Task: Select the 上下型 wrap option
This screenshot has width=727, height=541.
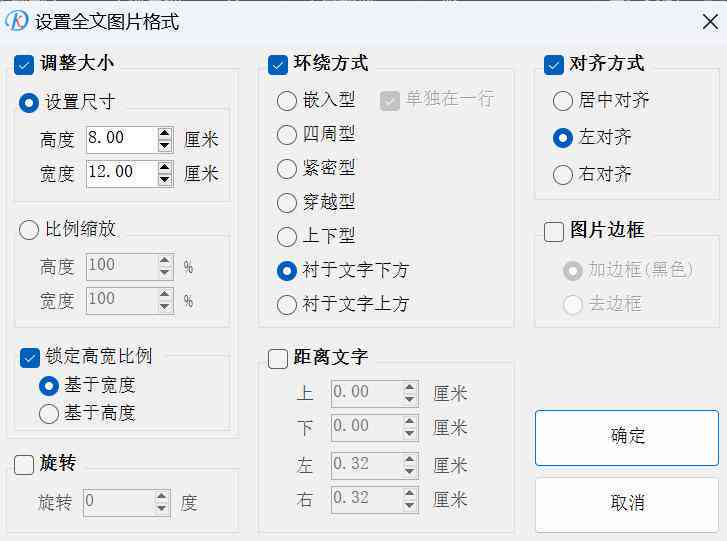Action: [287, 236]
